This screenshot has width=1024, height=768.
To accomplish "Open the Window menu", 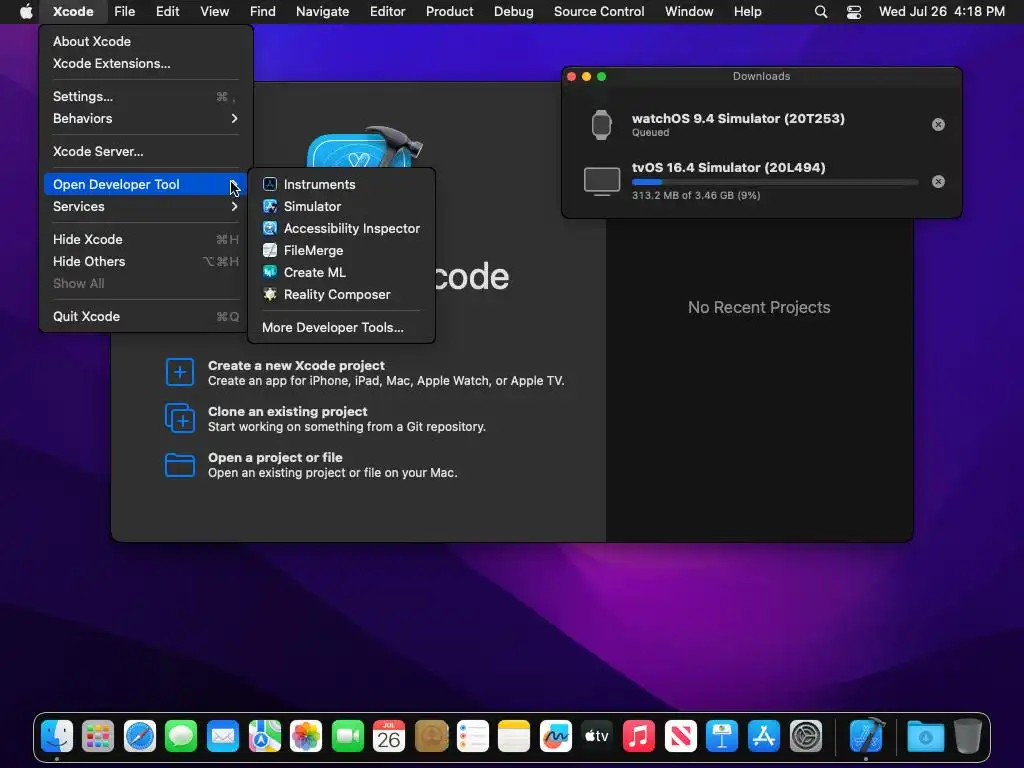I will 689,12.
